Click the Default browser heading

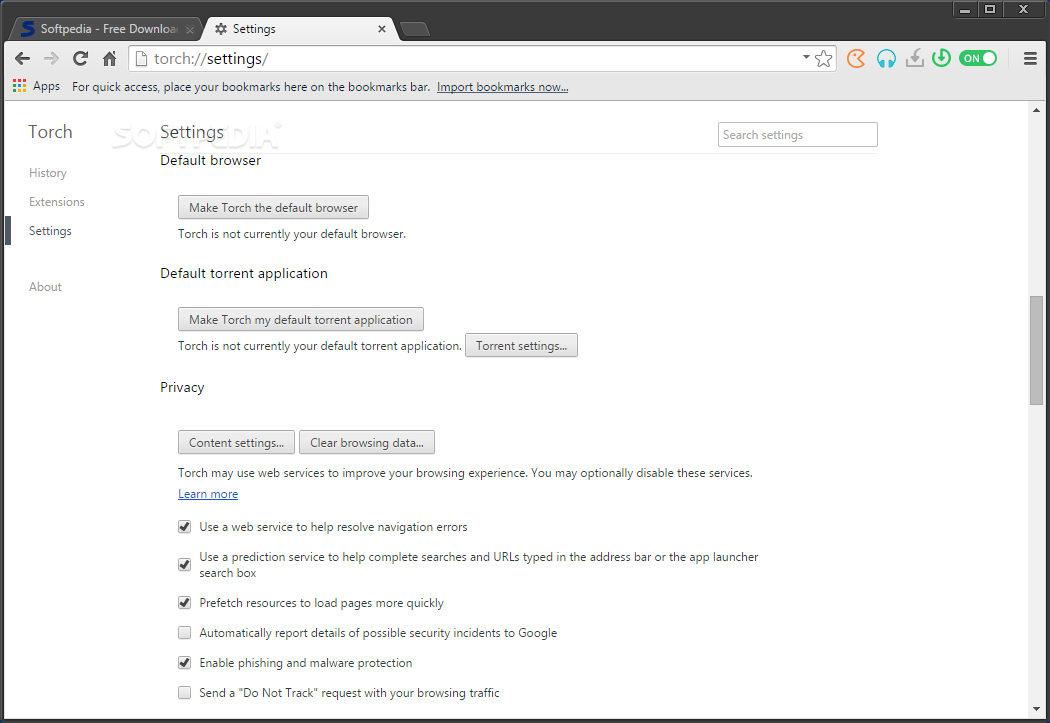click(x=210, y=161)
